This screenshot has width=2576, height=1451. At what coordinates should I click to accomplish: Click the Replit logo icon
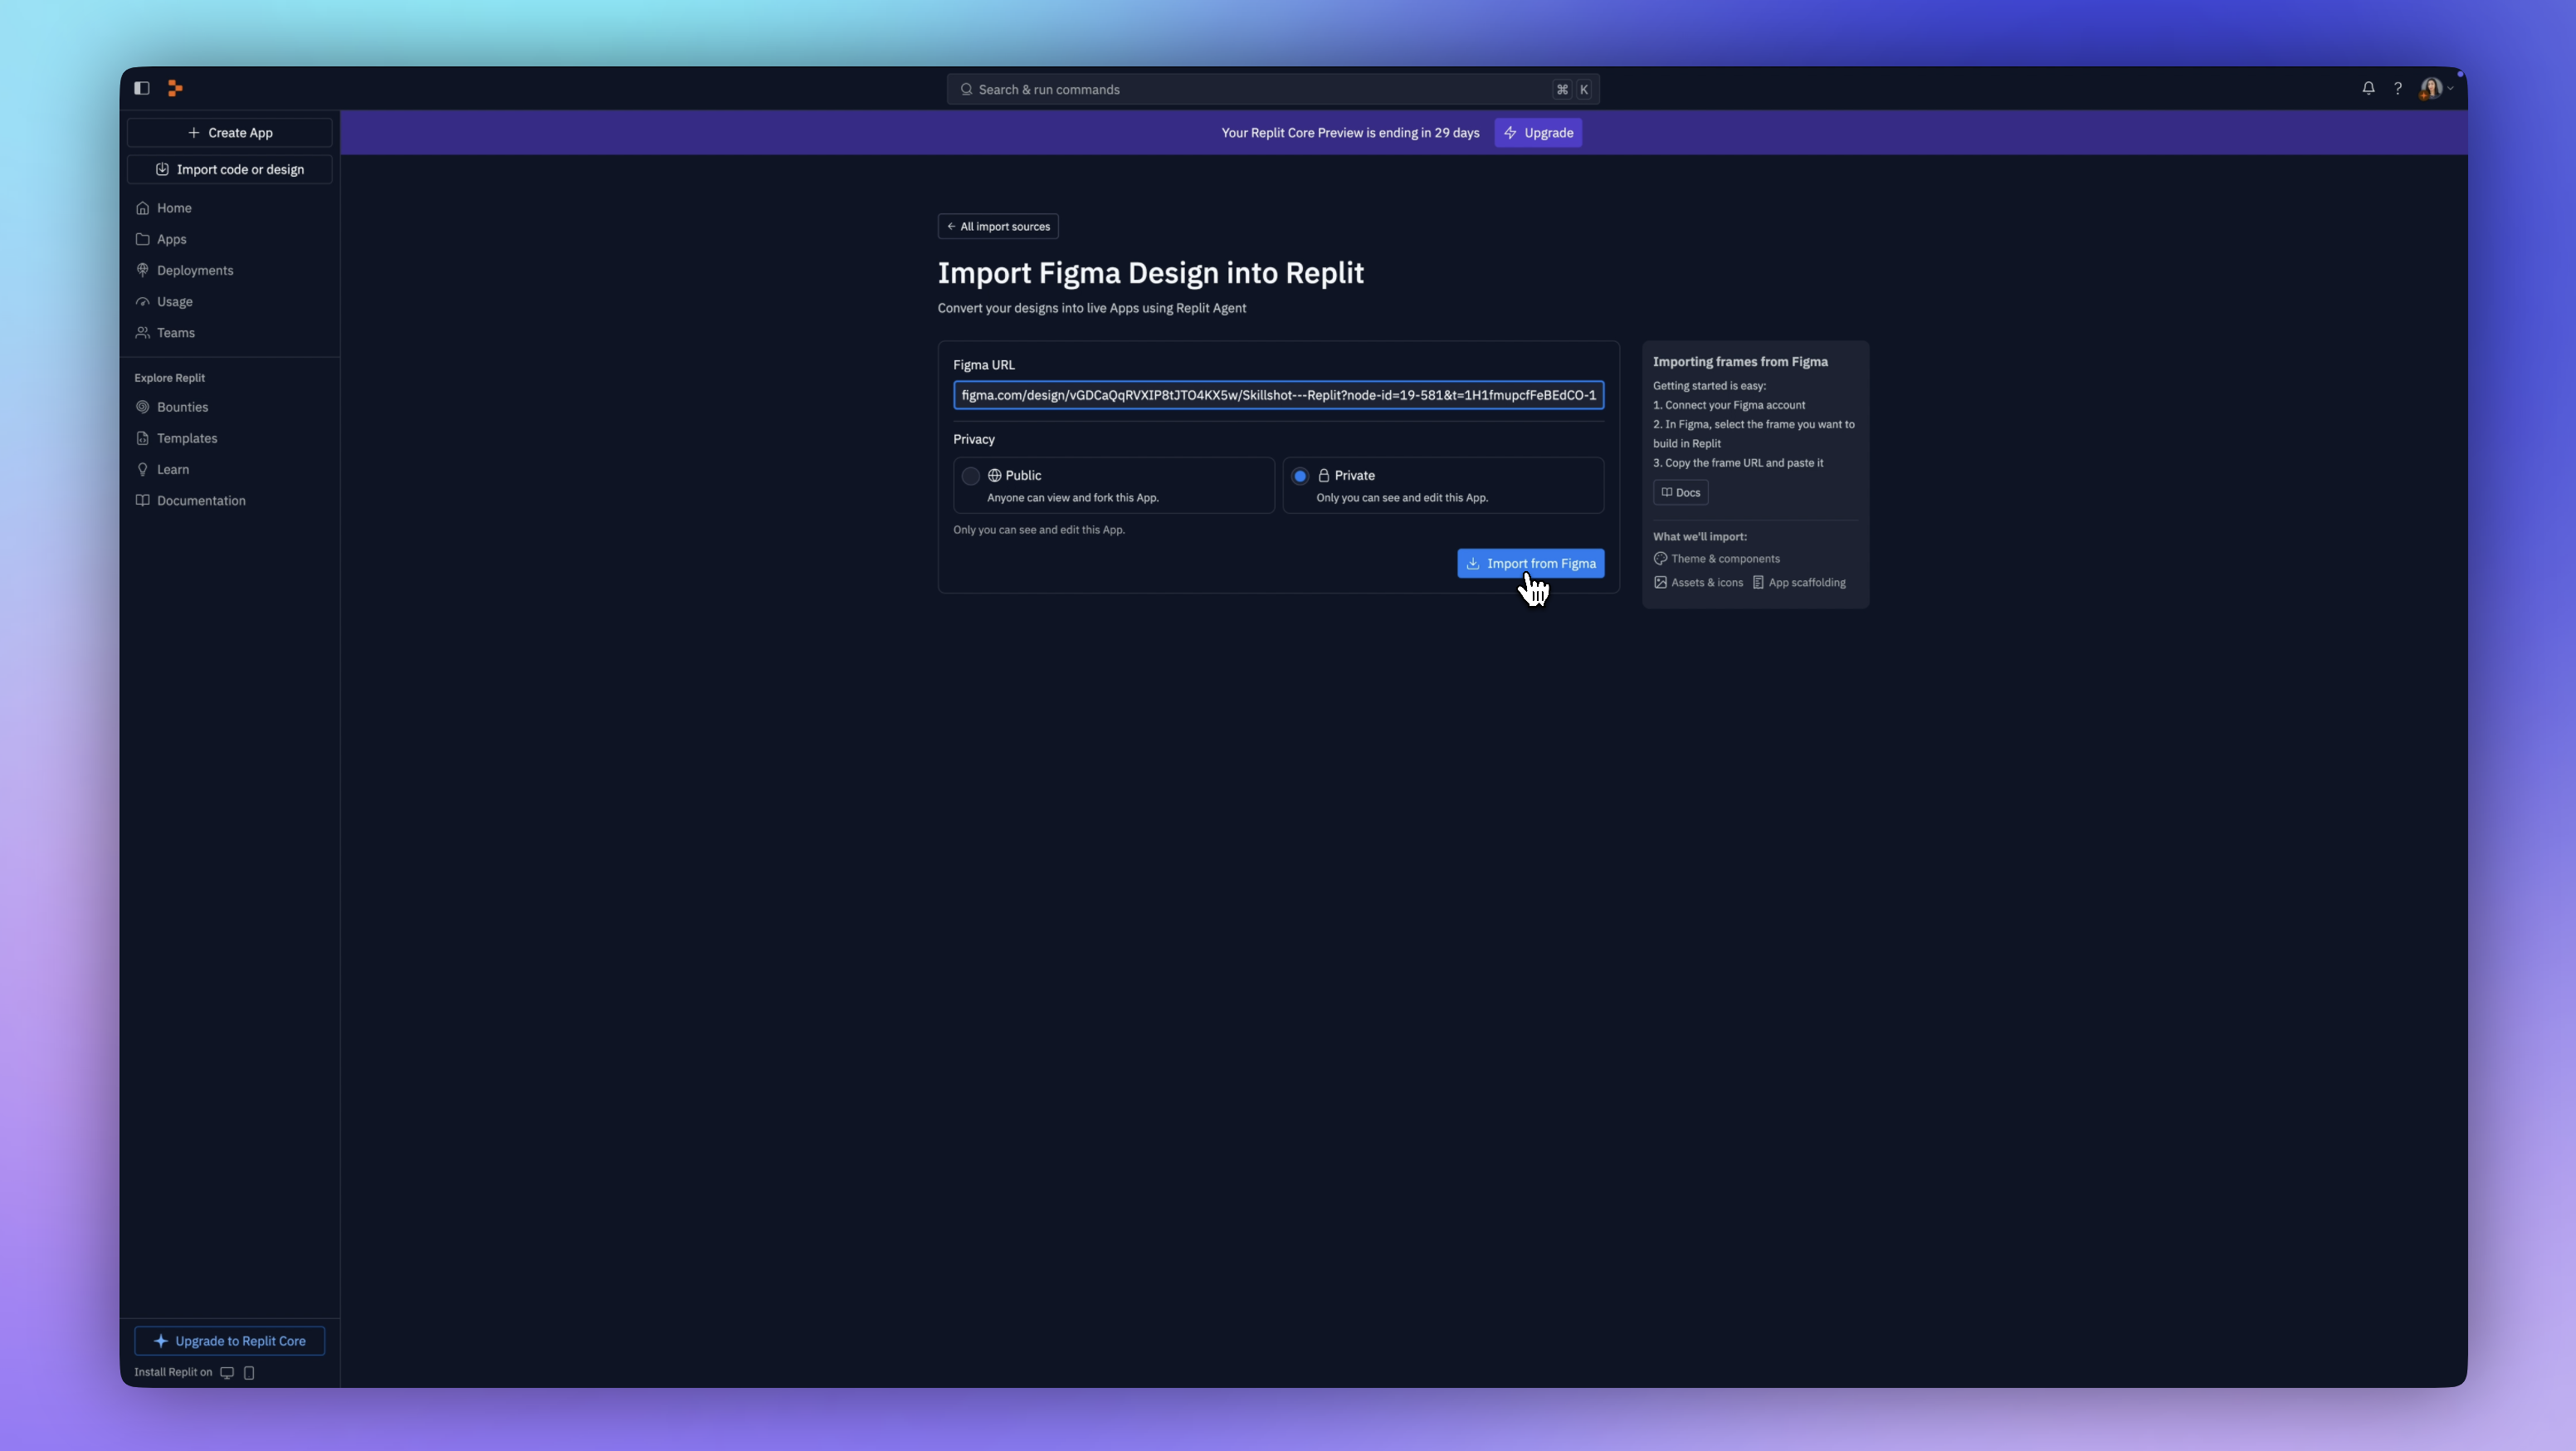pyautogui.click(x=175, y=88)
